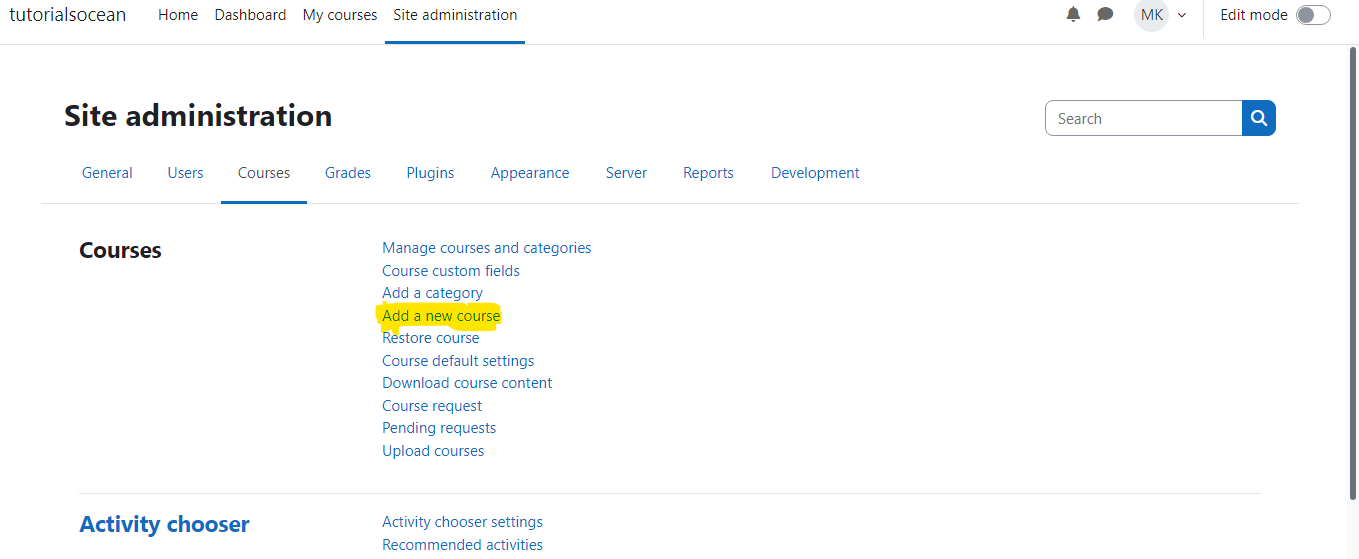The height and width of the screenshot is (559, 1359).
Task: Switch to the Users tab
Action: click(185, 173)
